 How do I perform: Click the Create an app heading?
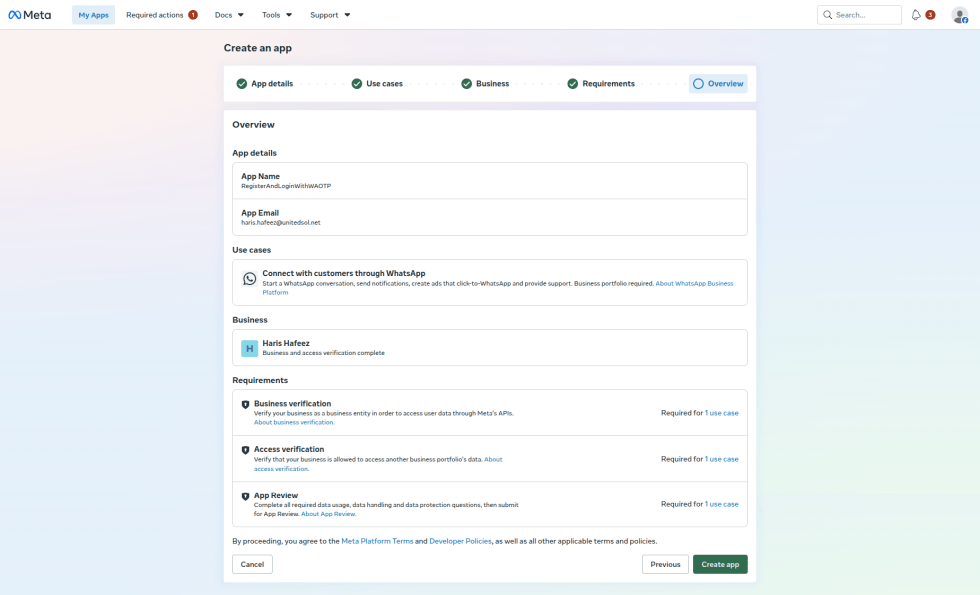tap(258, 48)
